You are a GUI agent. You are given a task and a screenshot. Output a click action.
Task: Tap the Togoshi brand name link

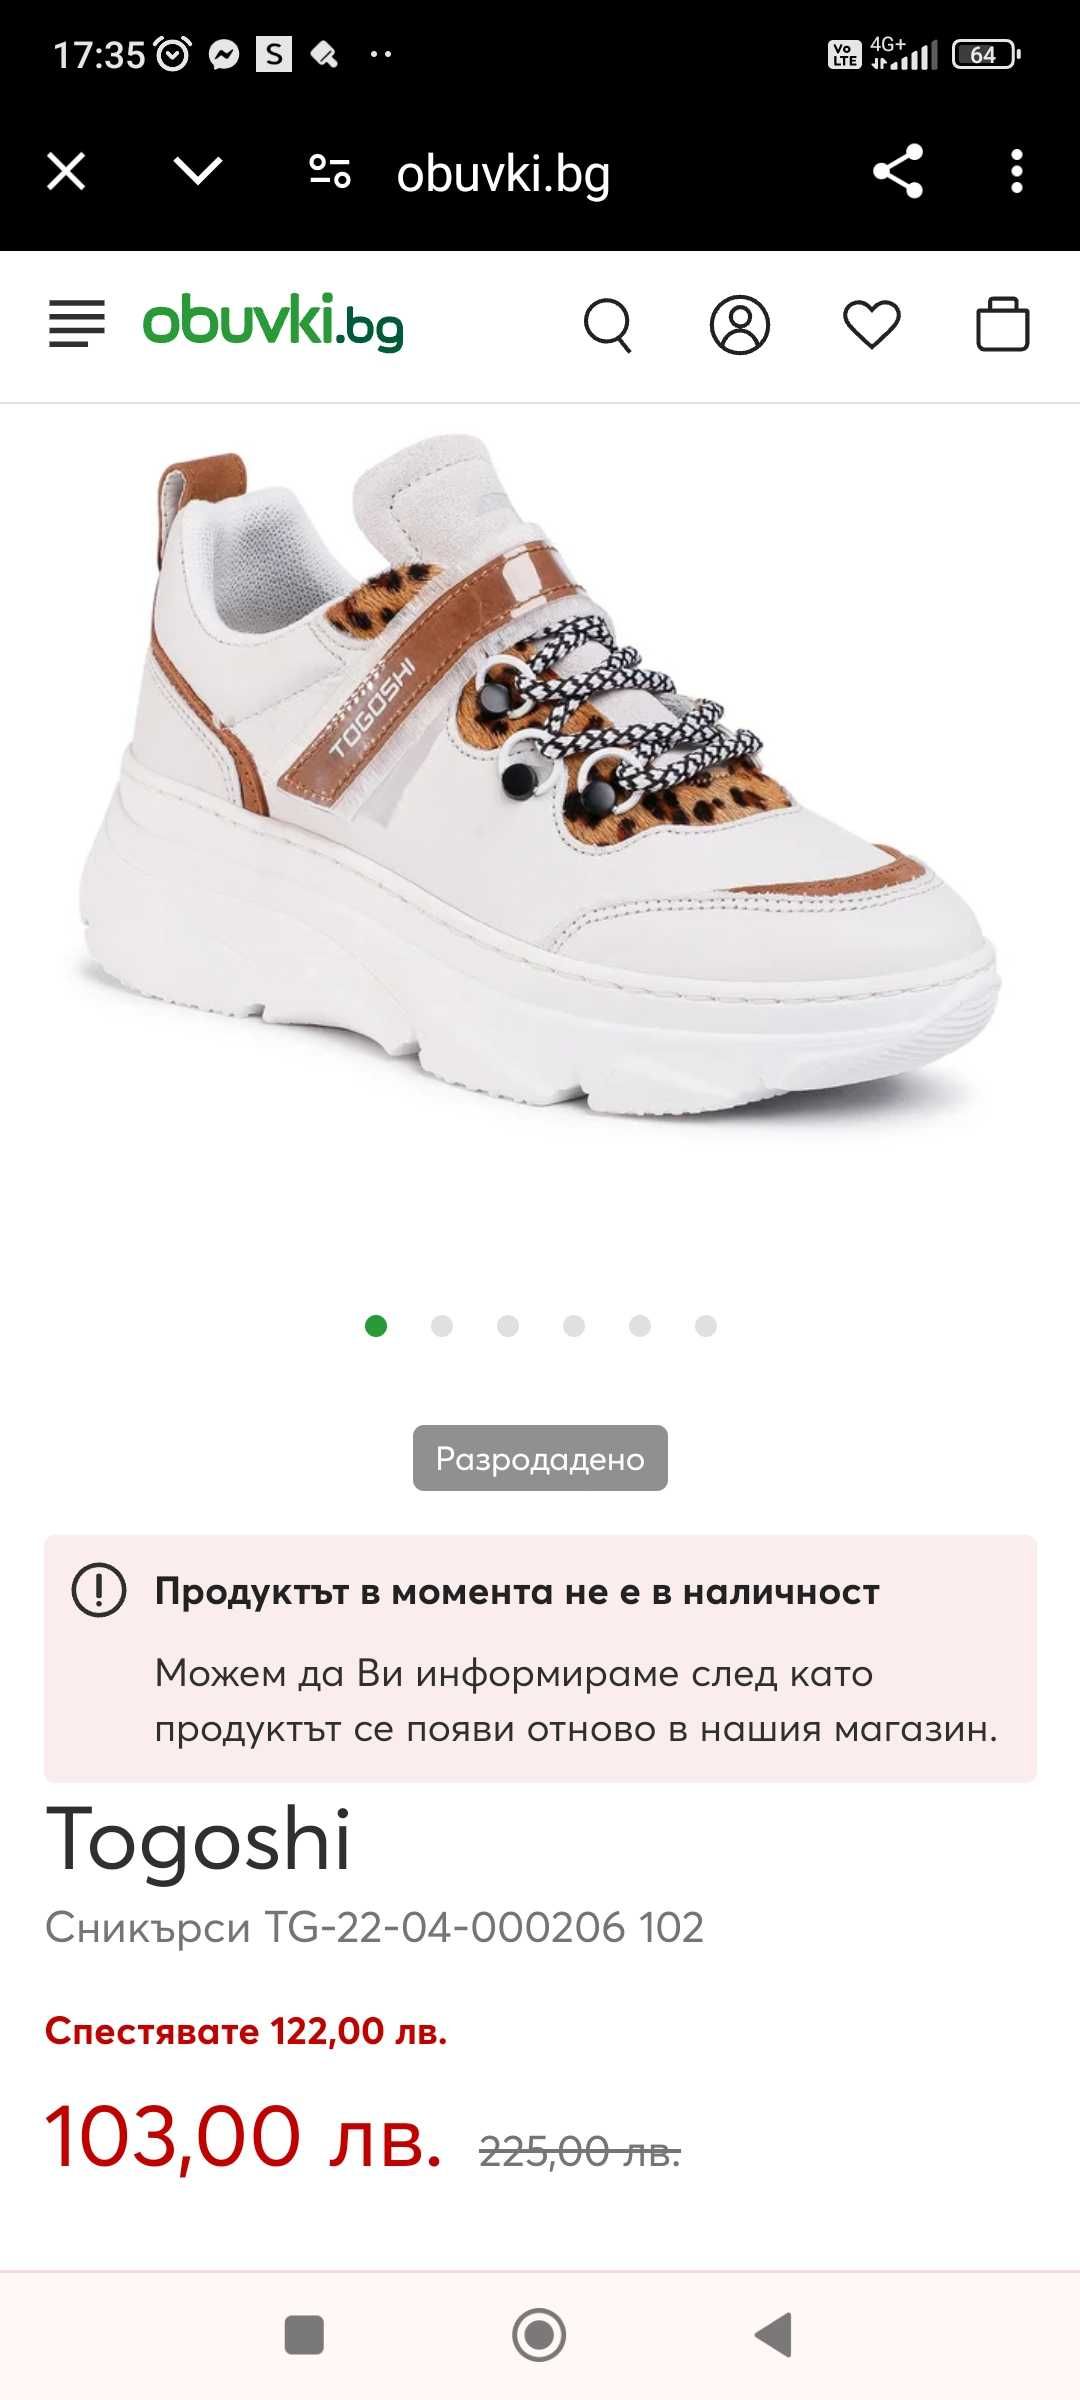click(x=199, y=1840)
